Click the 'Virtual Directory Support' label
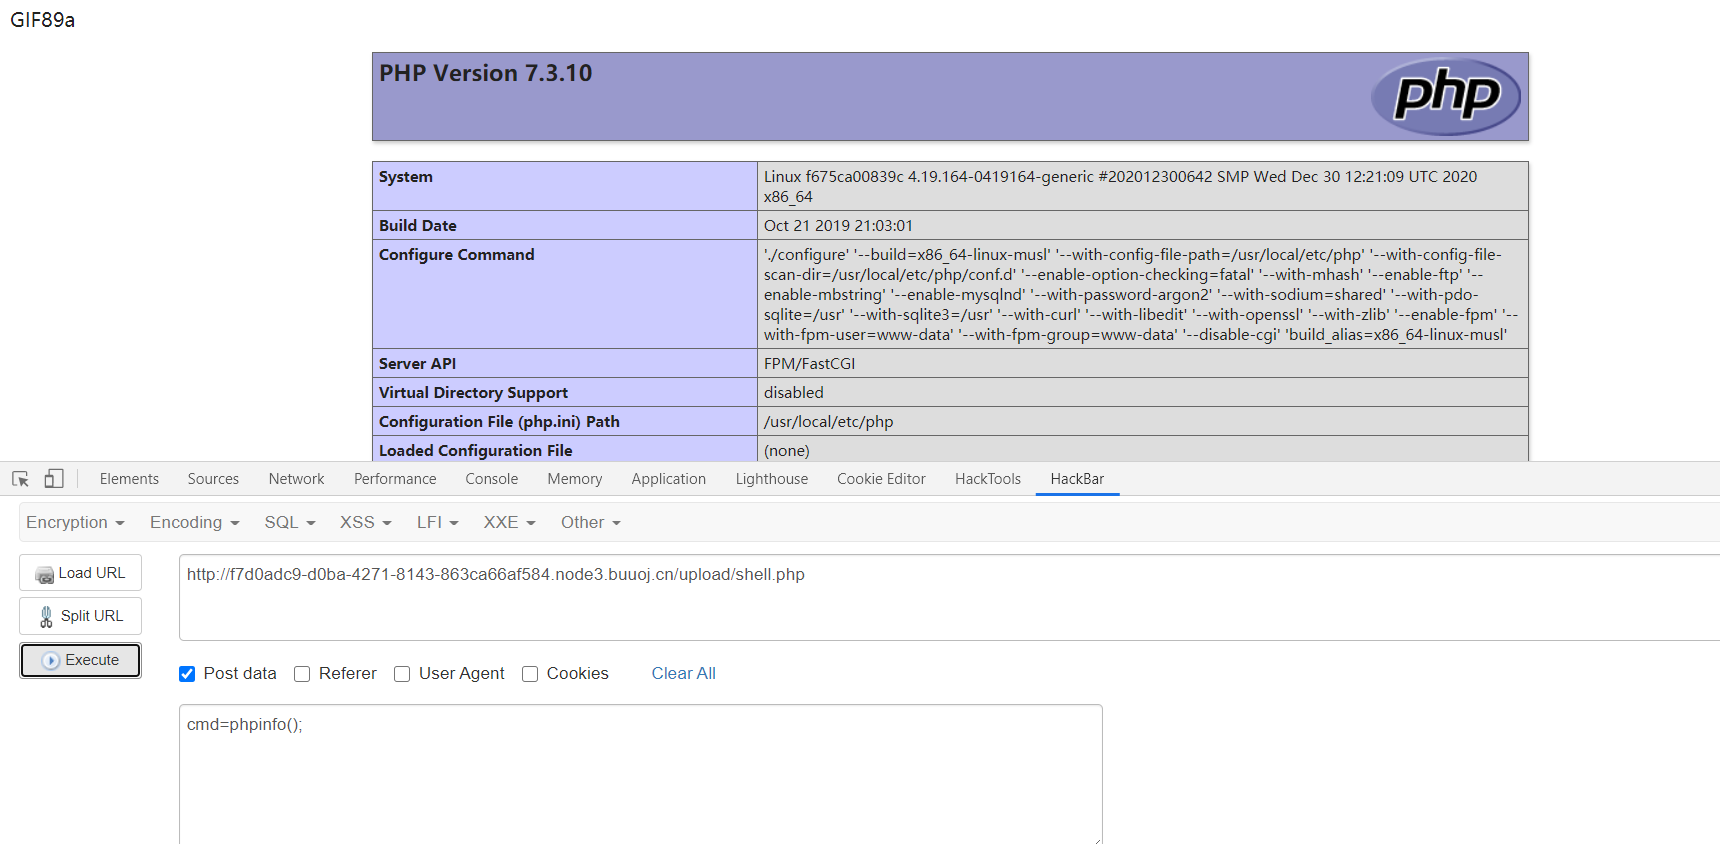1720x844 pixels. coord(473,393)
